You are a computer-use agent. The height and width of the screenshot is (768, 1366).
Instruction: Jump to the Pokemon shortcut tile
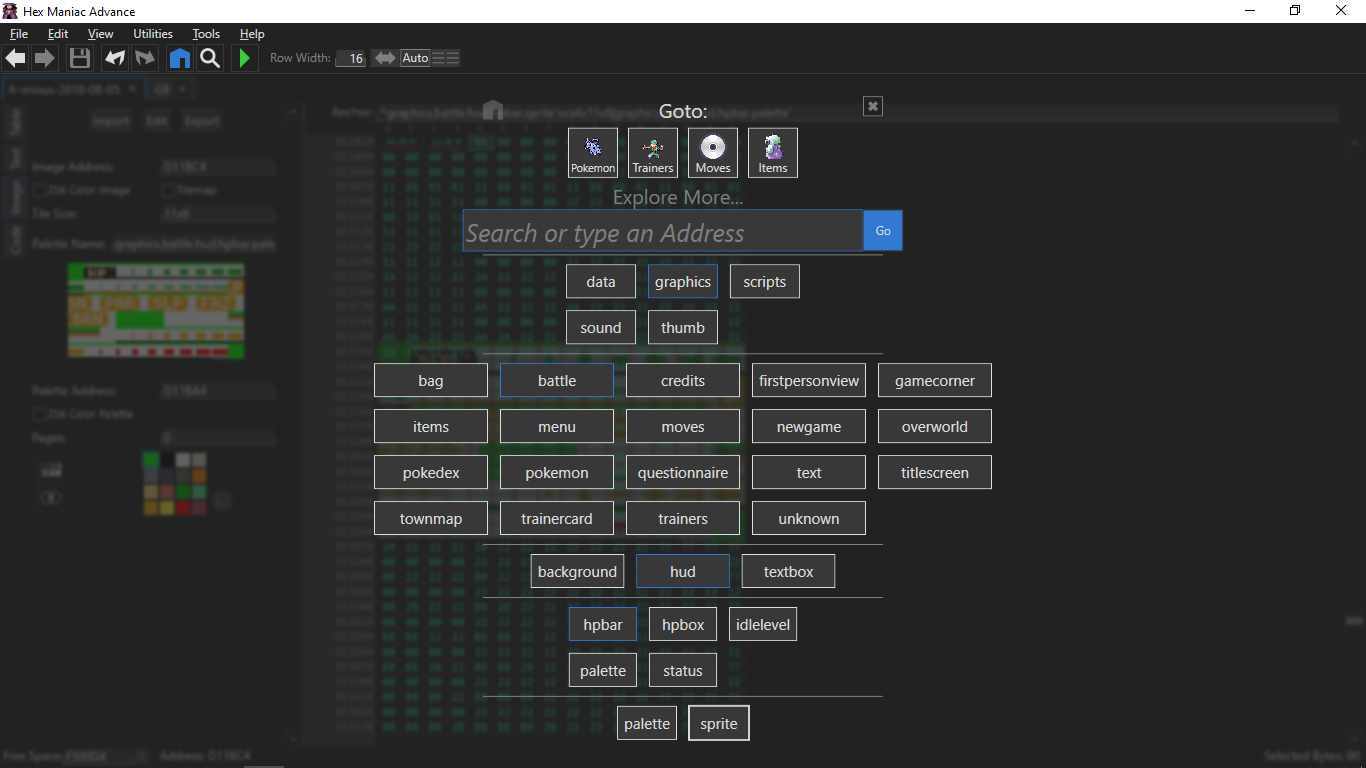point(593,153)
